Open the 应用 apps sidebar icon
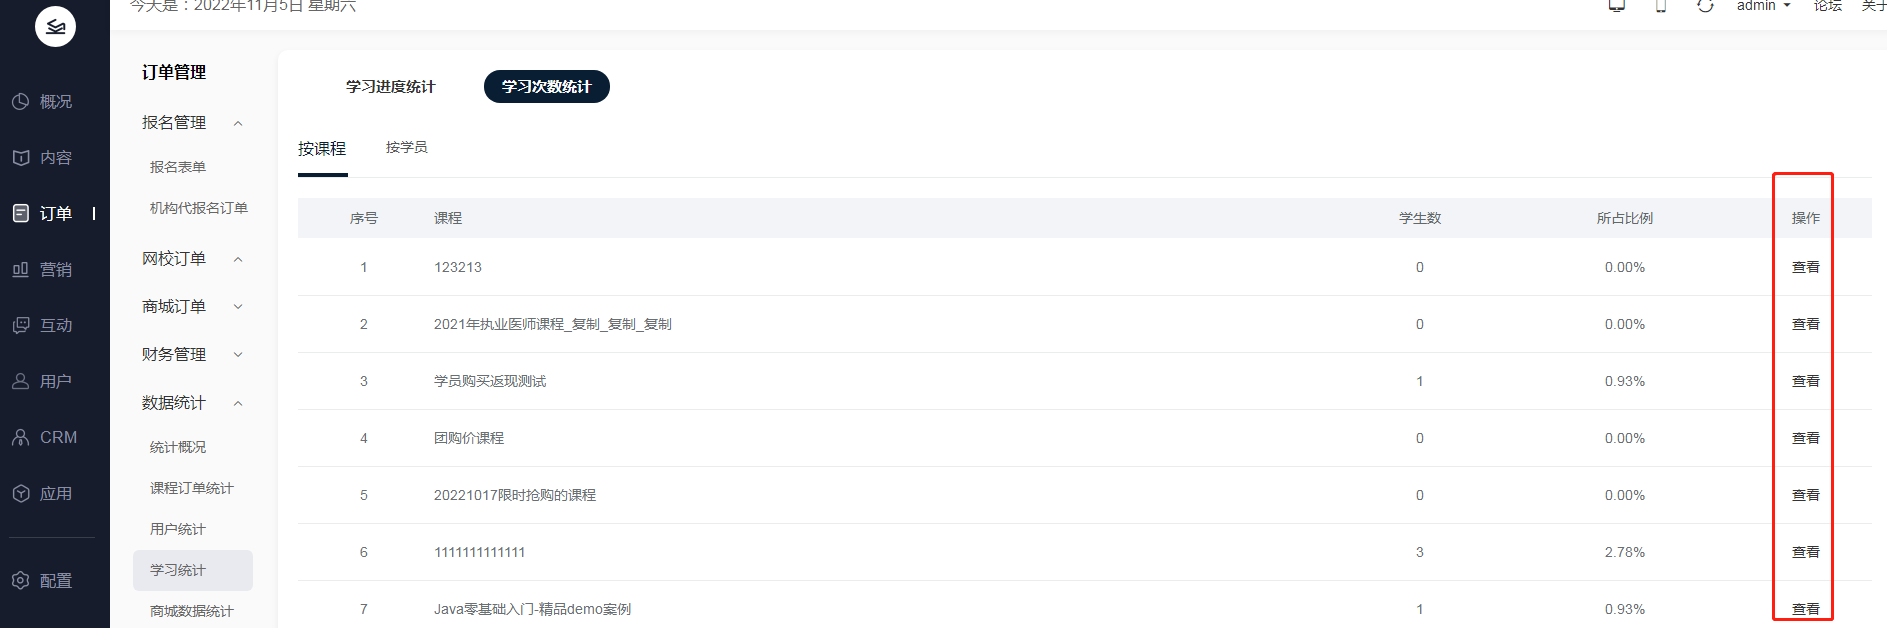Image resolution: width=1887 pixels, height=628 pixels. tap(21, 494)
